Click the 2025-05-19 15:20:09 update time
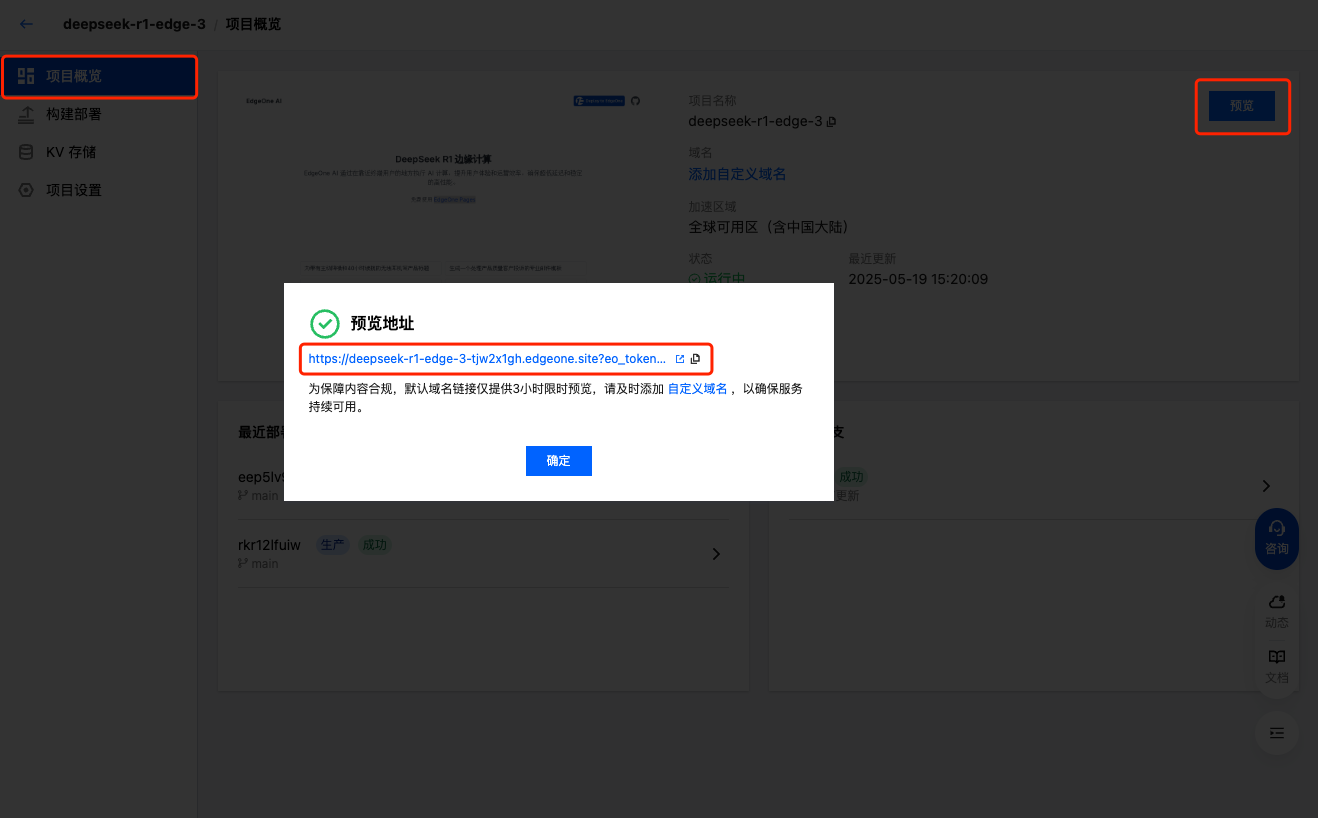Screen dimensions: 1318x818 click(x=918, y=279)
